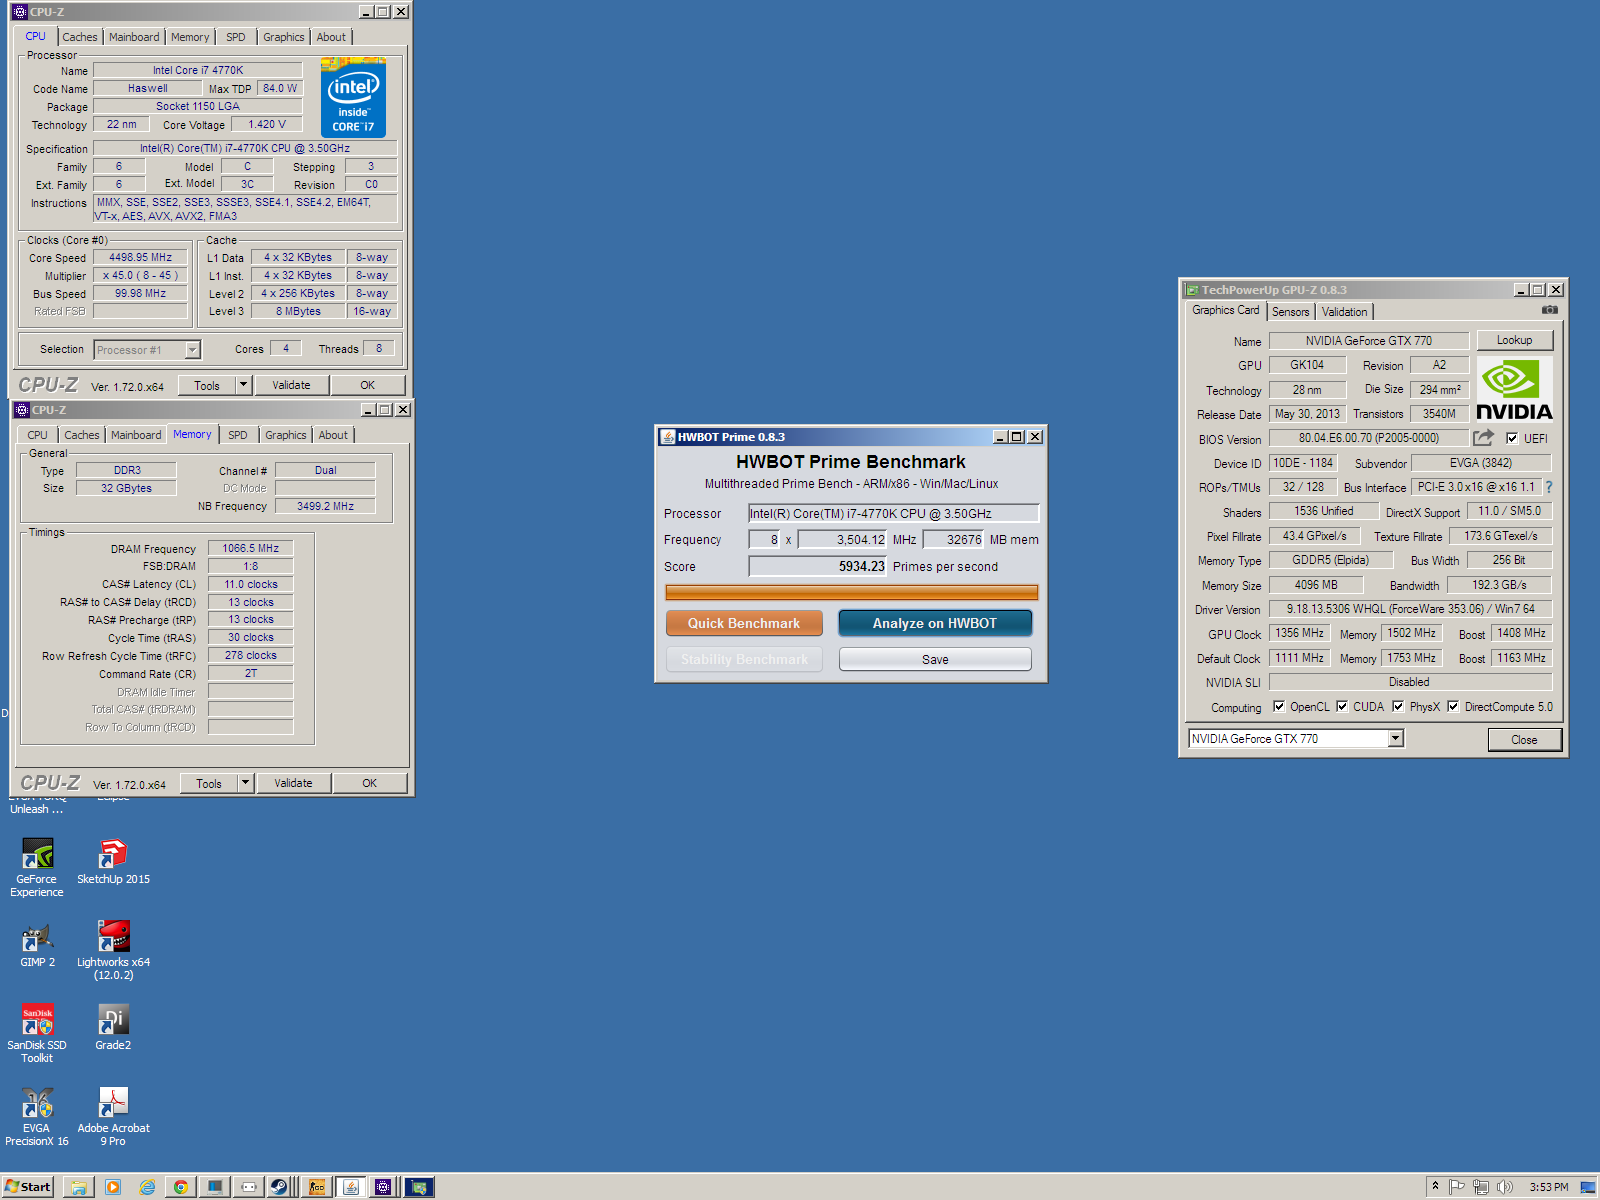Open the About tab in upper CPU-Z

(x=331, y=37)
